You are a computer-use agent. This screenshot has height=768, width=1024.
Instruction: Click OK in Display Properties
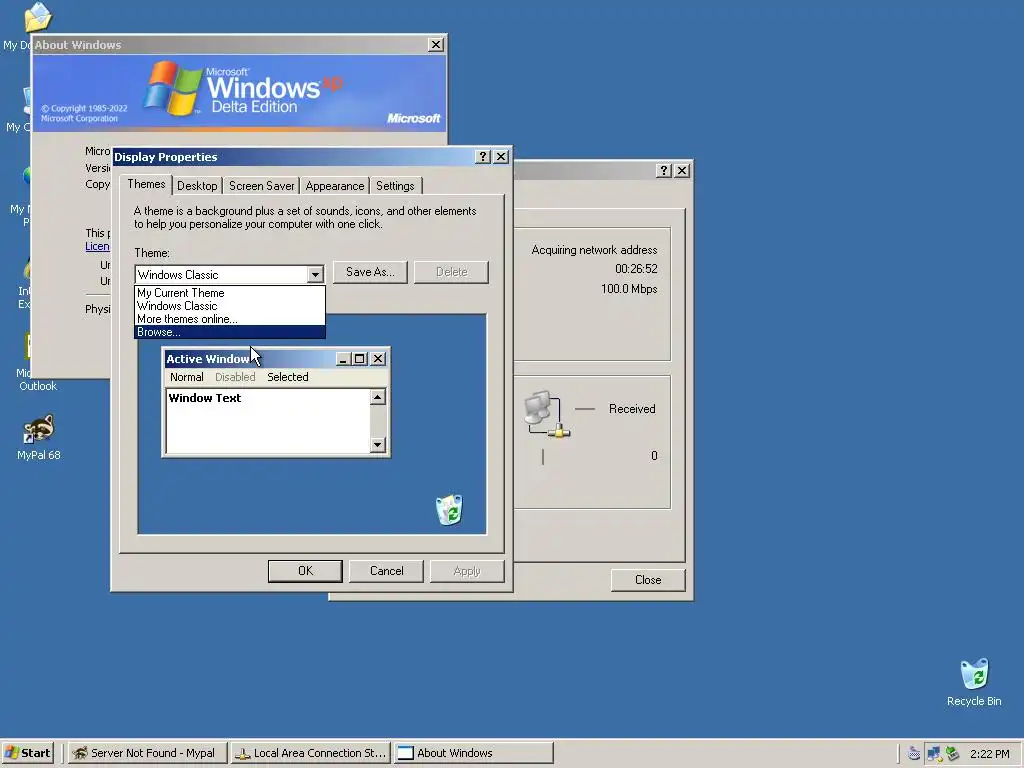coord(305,571)
